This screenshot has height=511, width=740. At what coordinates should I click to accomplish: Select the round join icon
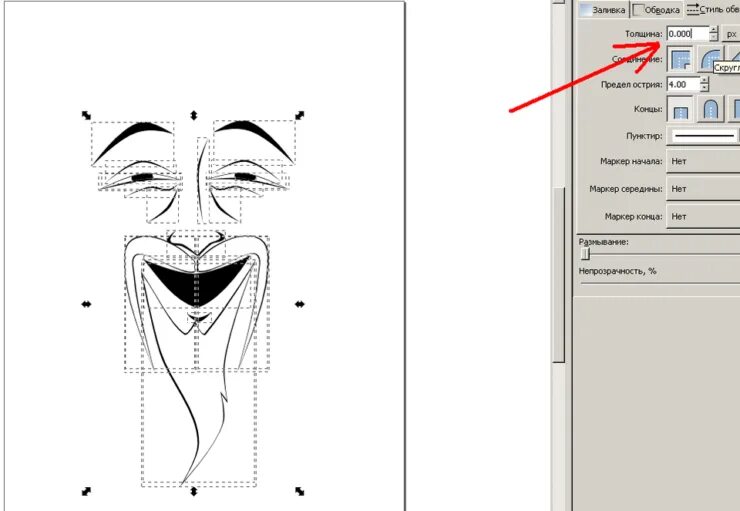[x=710, y=59]
